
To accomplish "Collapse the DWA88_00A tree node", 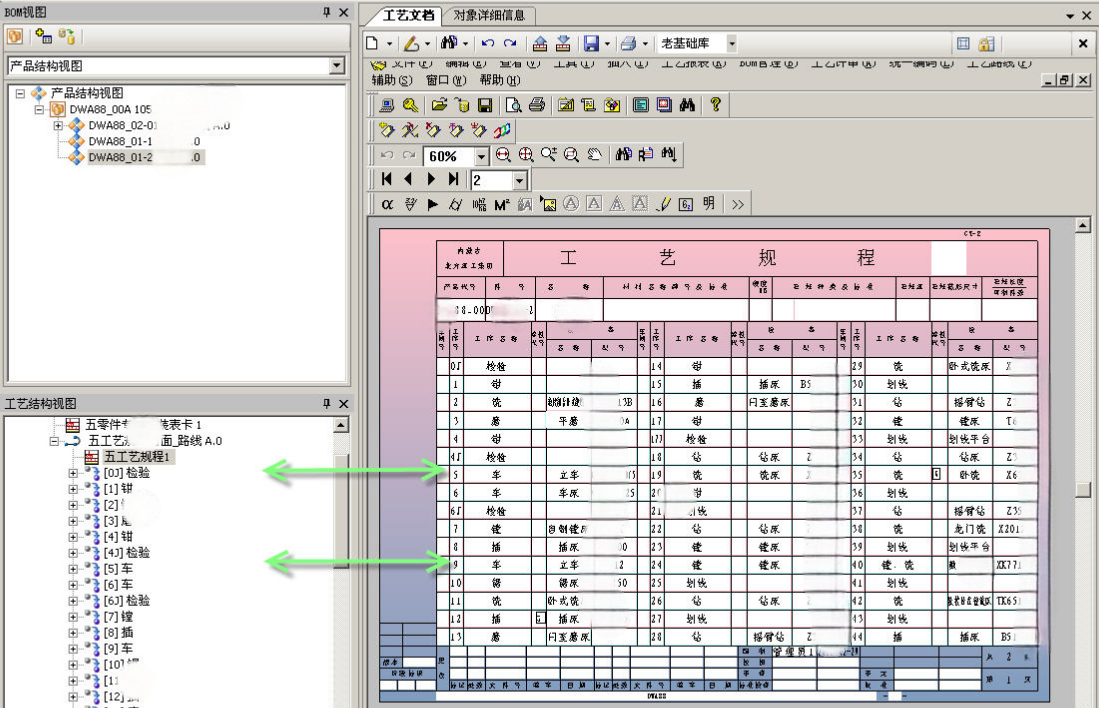I will coord(40,109).
